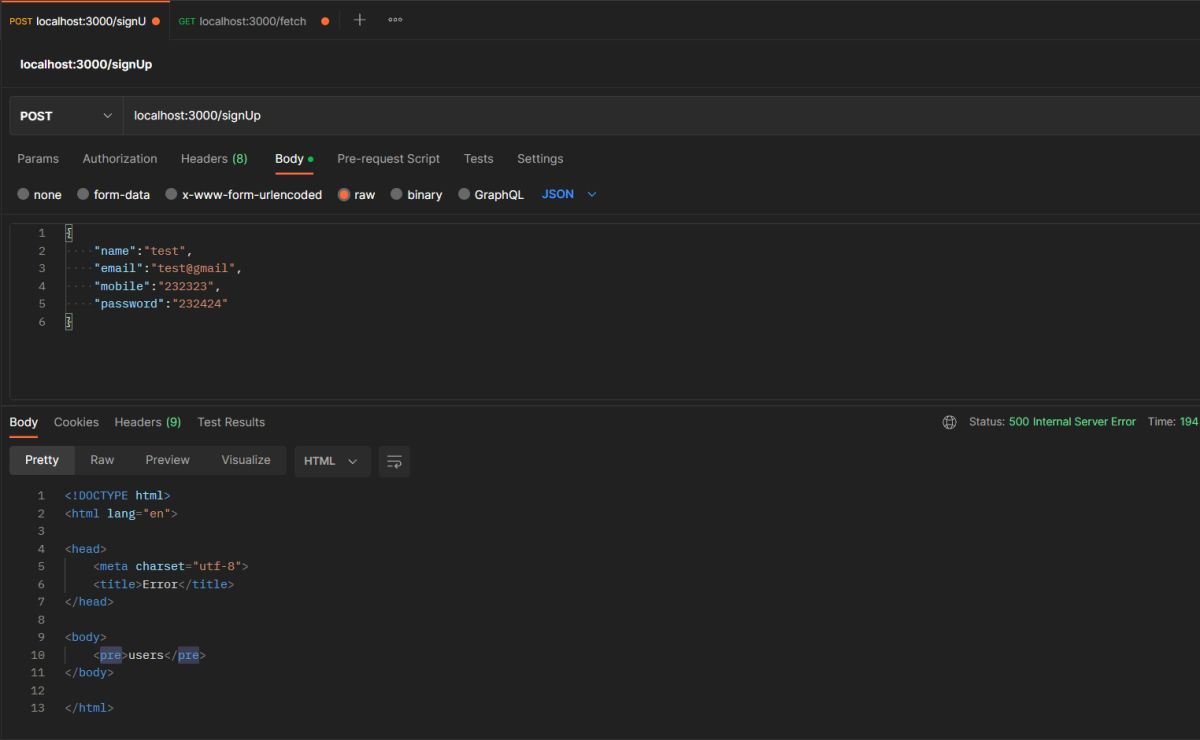
Task: Switch response view to Visualize
Action: click(x=246, y=460)
